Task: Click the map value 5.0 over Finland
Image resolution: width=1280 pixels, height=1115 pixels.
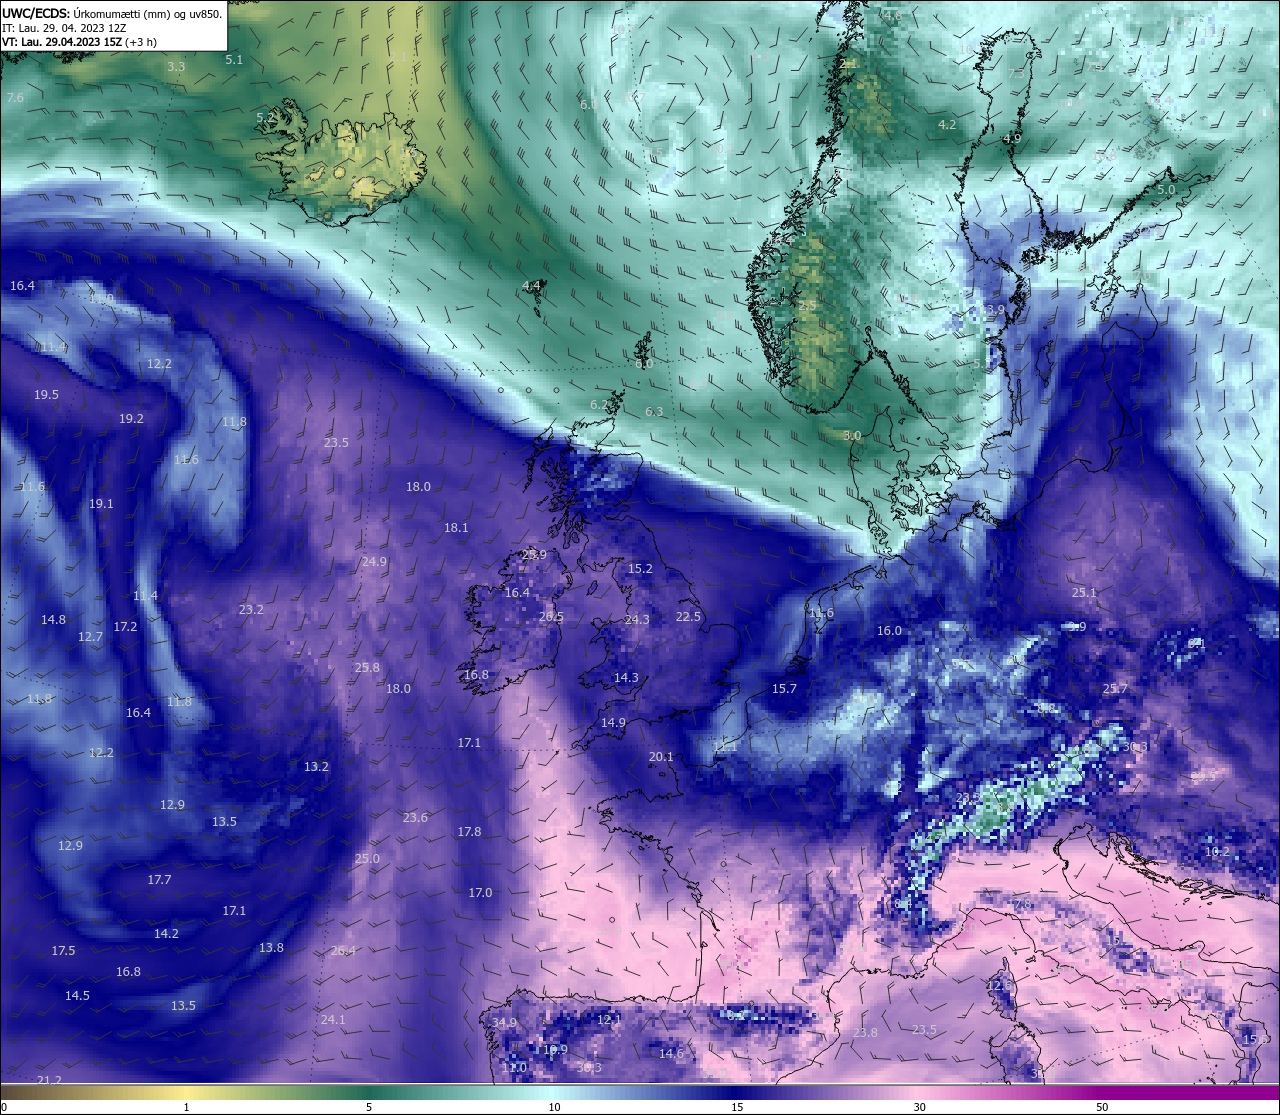Action: (1166, 190)
